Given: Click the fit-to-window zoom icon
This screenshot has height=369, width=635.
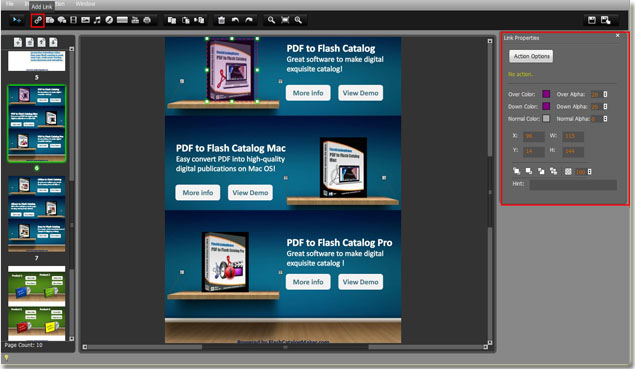Looking at the screenshot, I should click(285, 20).
